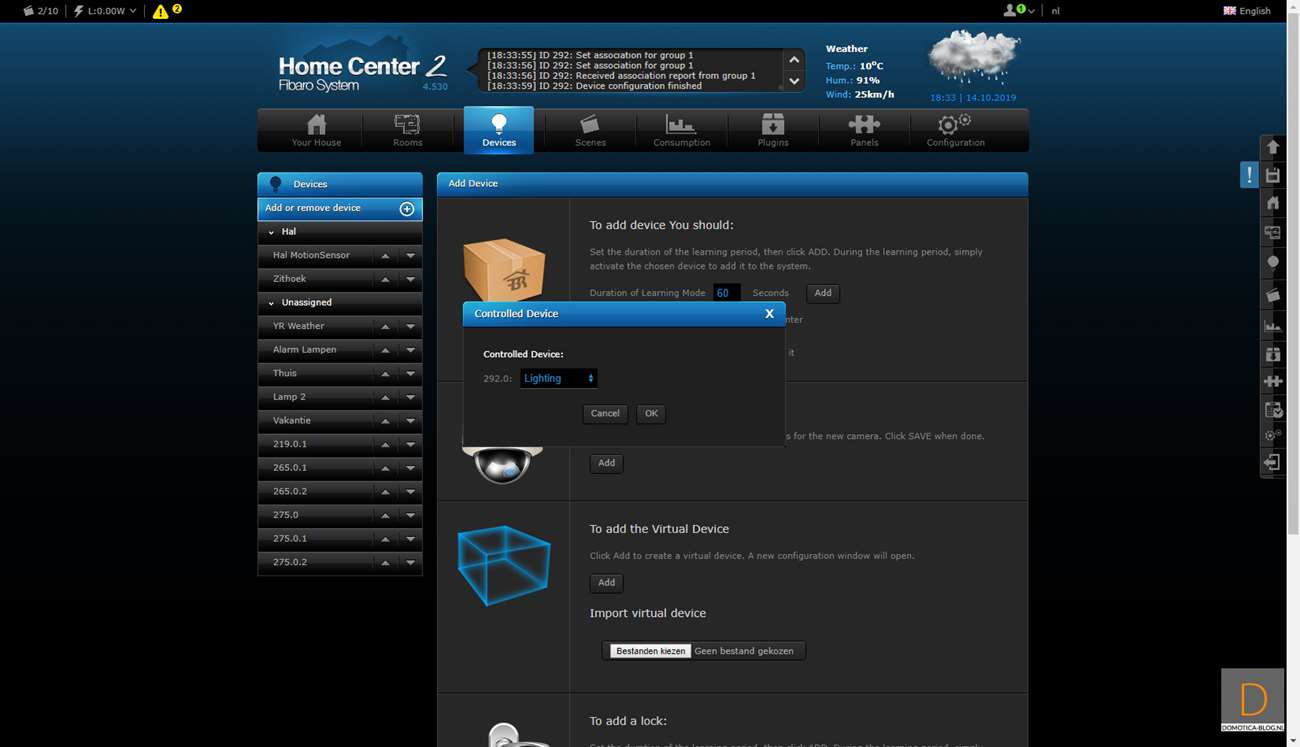This screenshot has height=747, width=1300.
Task: Click Bestanden kiezen file chooser button
Action: [650, 651]
